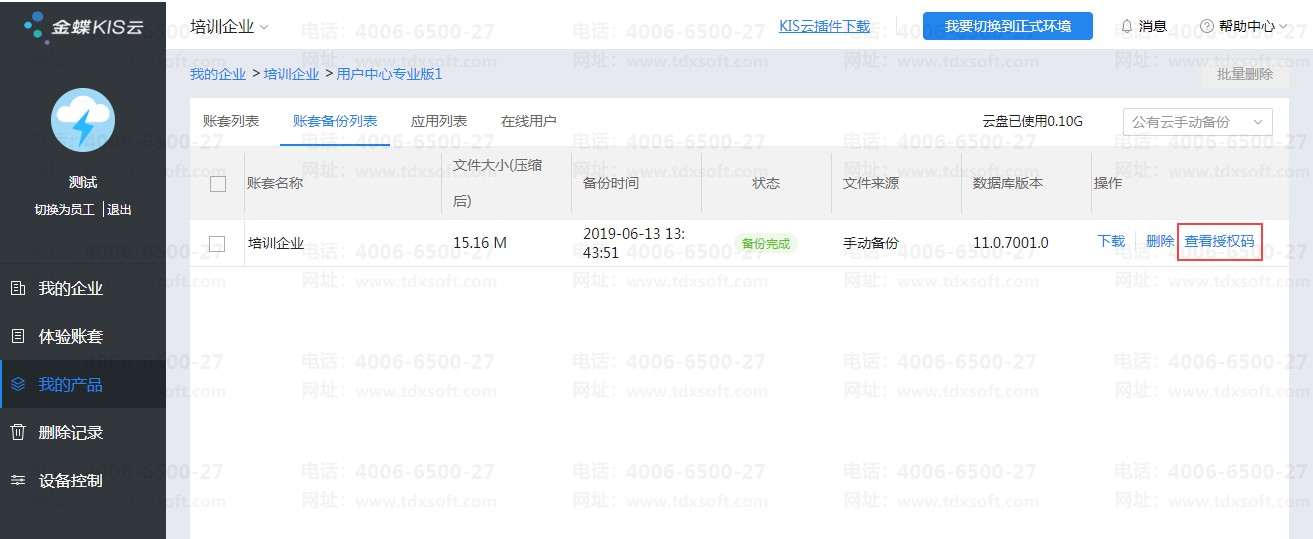Click the 删除记录 trash icon

tap(17, 432)
